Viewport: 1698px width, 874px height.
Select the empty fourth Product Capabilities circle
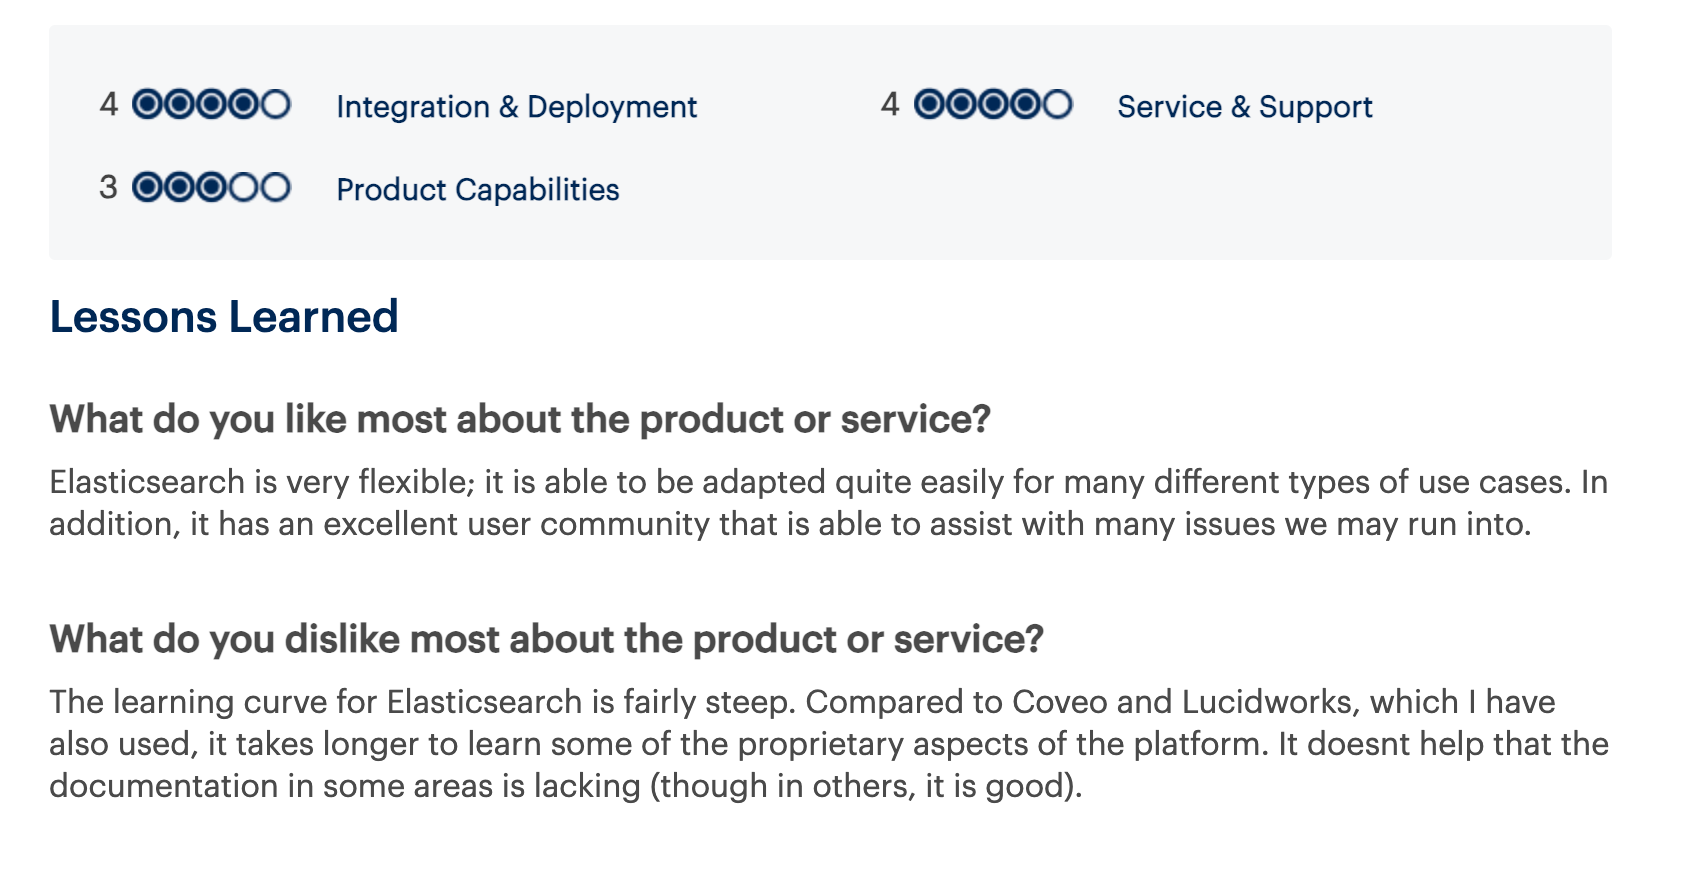[243, 187]
